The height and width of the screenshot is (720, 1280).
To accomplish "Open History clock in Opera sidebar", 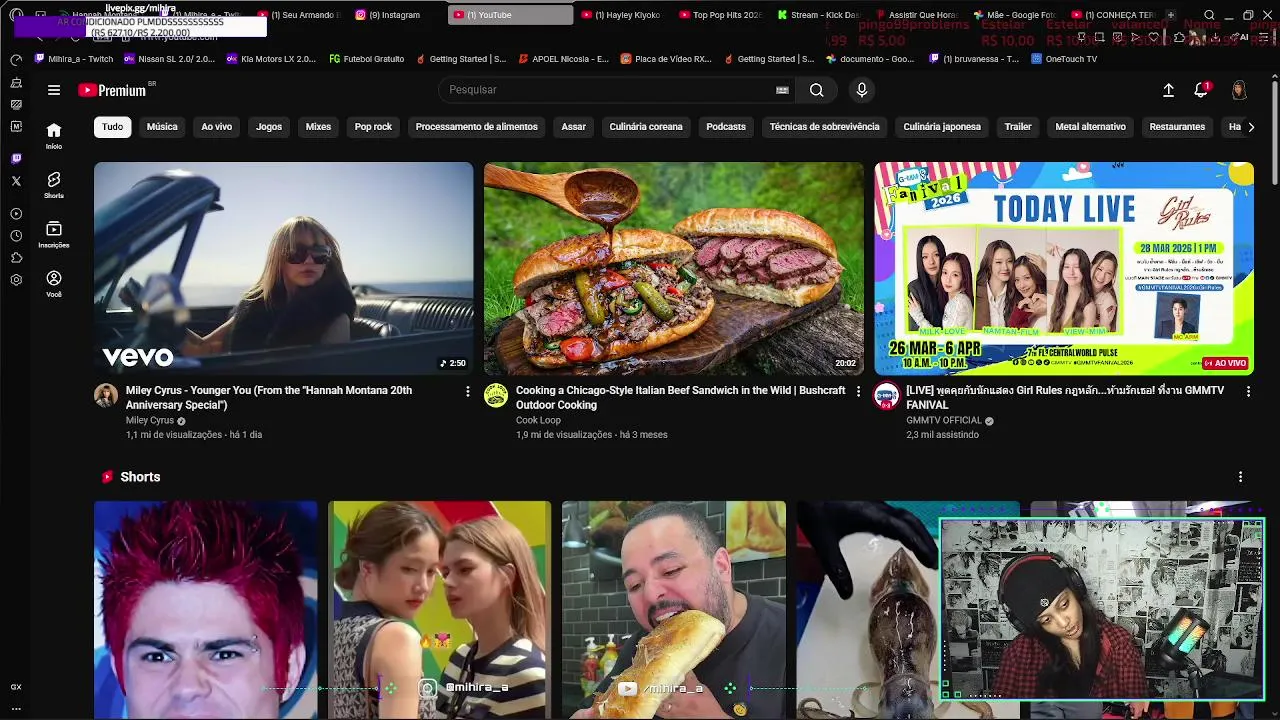I will click(x=16, y=236).
